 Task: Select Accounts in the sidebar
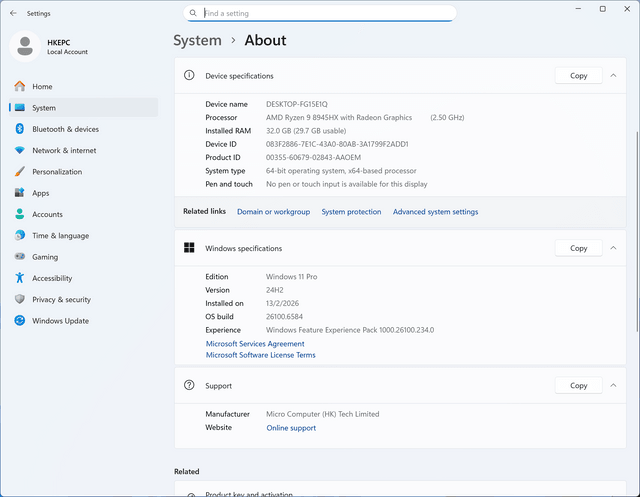pyautogui.click(x=84, y=214)
